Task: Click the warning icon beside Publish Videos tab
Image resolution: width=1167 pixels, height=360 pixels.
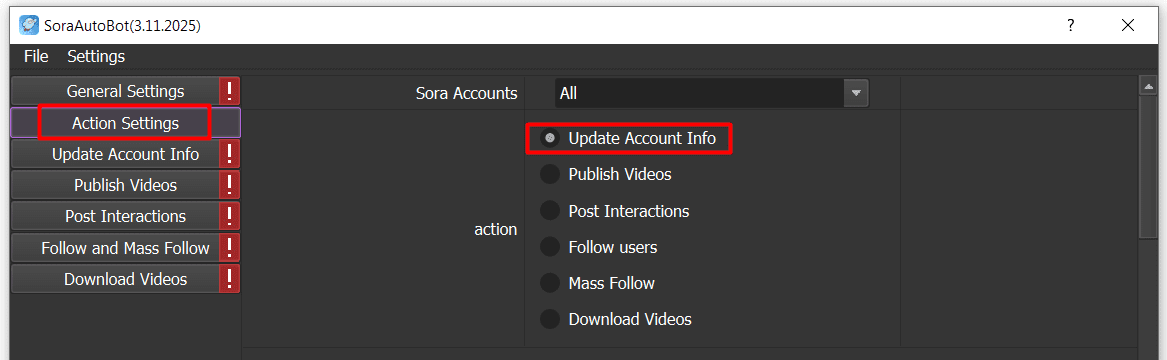Action: click(x=229, y=185)
